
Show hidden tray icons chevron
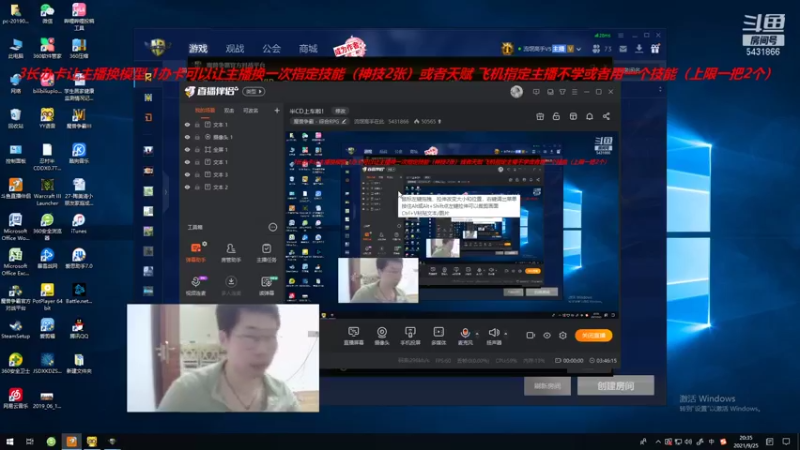click(x=658, y=442)
